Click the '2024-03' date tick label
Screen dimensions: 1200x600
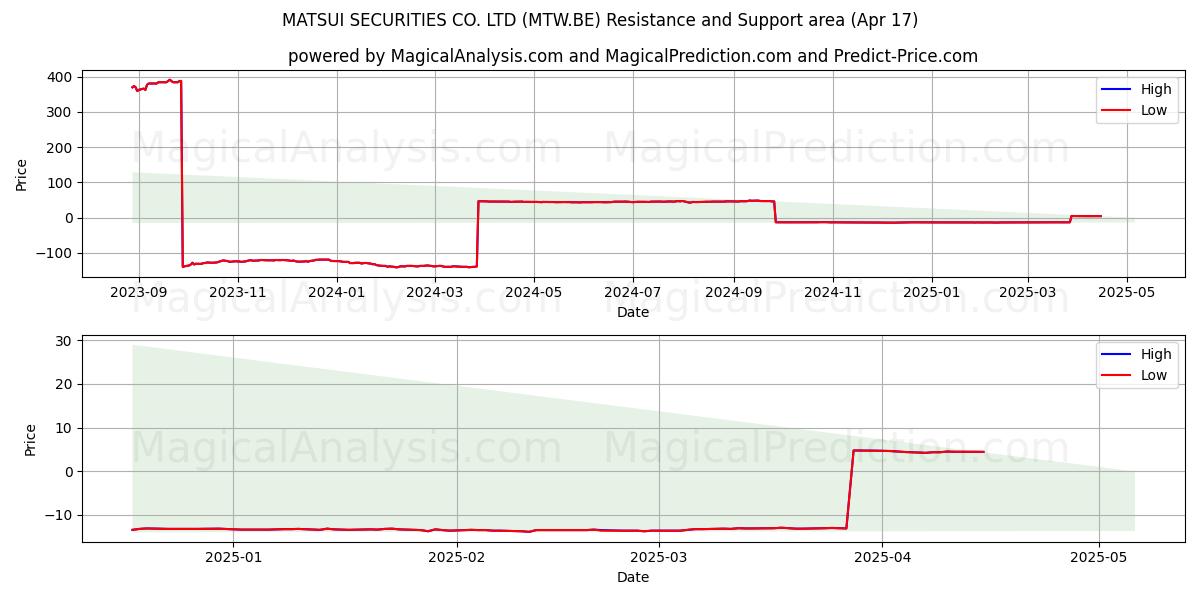pos(435,292)
